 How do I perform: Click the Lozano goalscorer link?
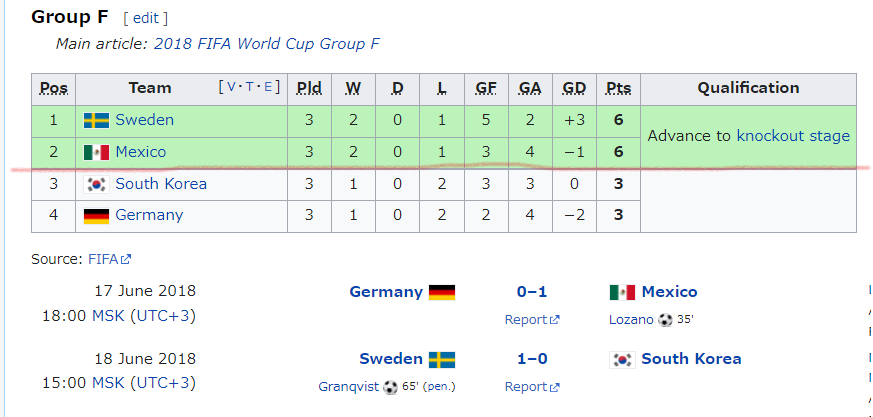coord(631,320)
